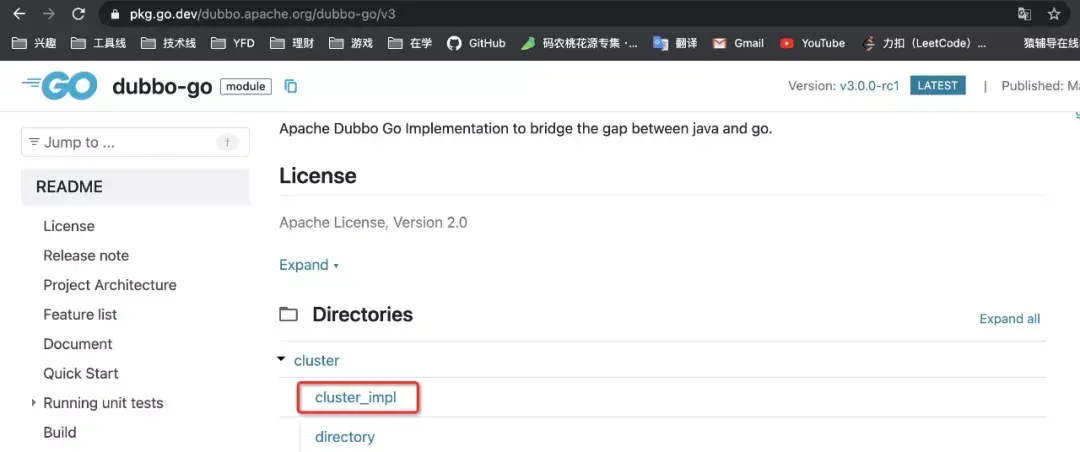Screen dimensions: 1080x452
Task: Click the Go logo
Action: tap(60, 86)
